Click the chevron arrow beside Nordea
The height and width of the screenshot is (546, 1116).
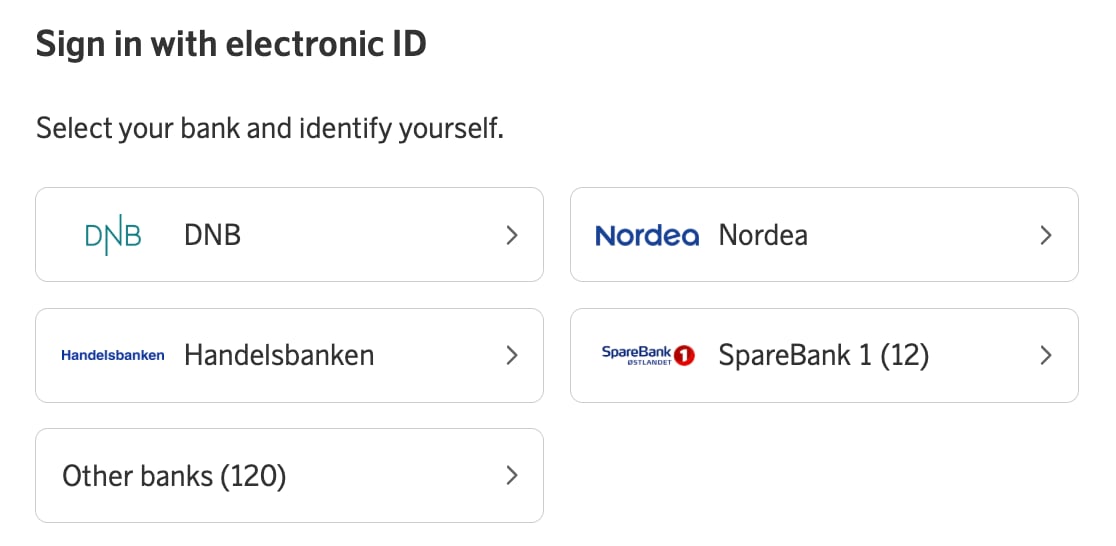pyautogui.click(x=1046, y=236)
